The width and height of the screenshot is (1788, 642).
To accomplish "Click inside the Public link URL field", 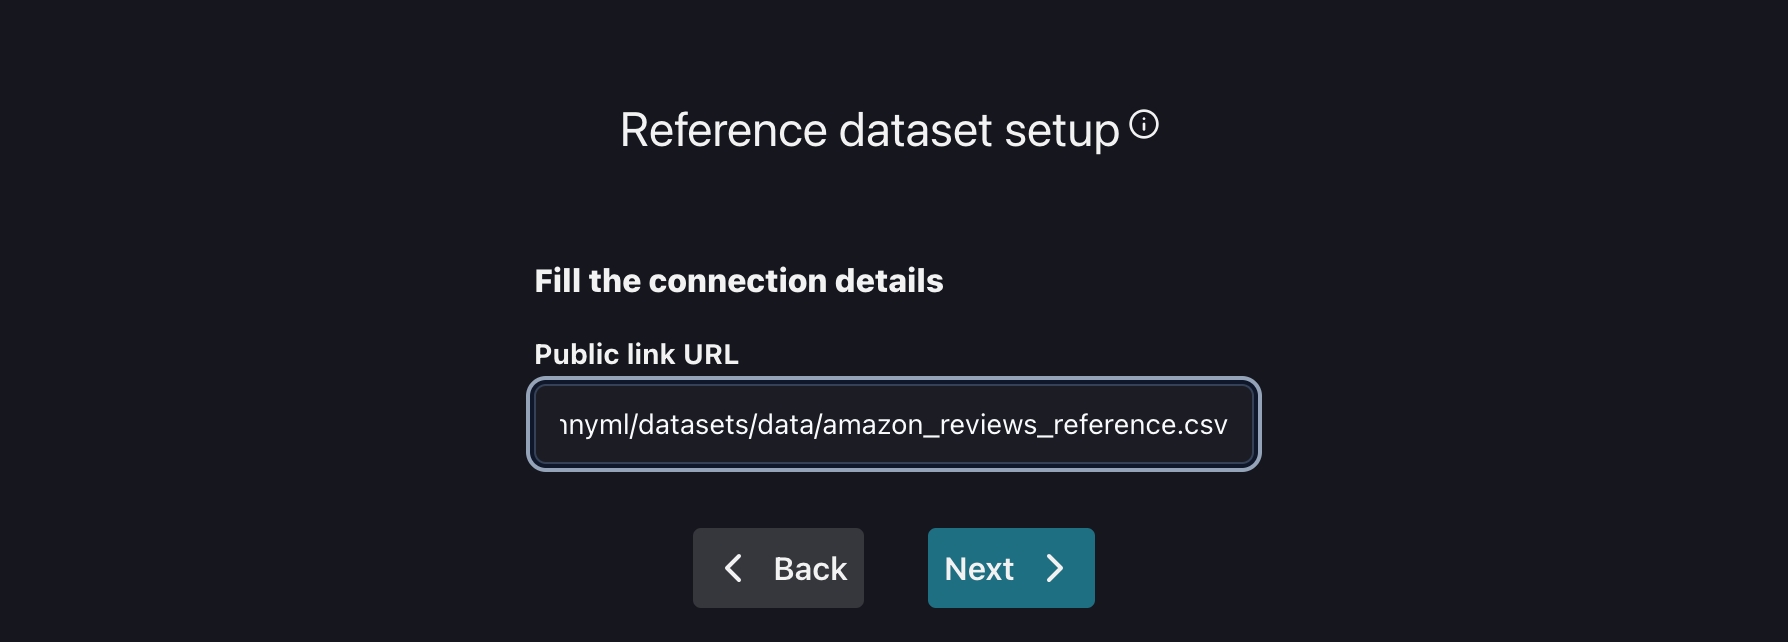I will pyautogui.click(x=893, y=425).
